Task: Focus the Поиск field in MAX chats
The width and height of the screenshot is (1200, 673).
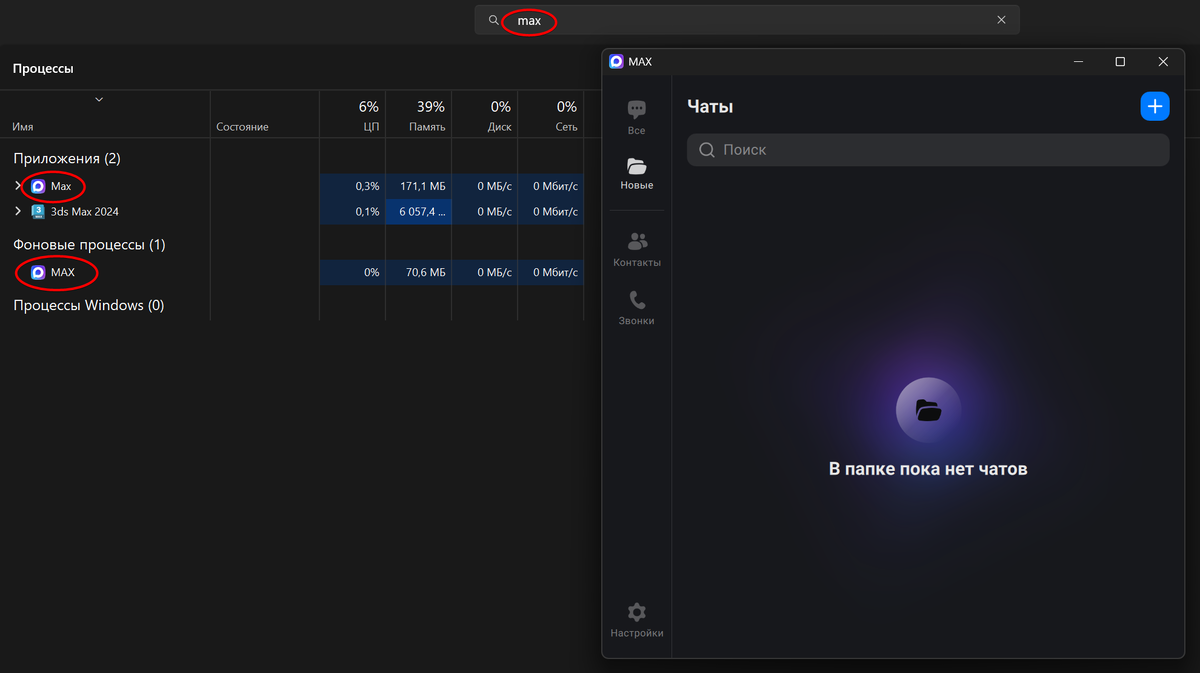Action: click(x=928, y=150)
